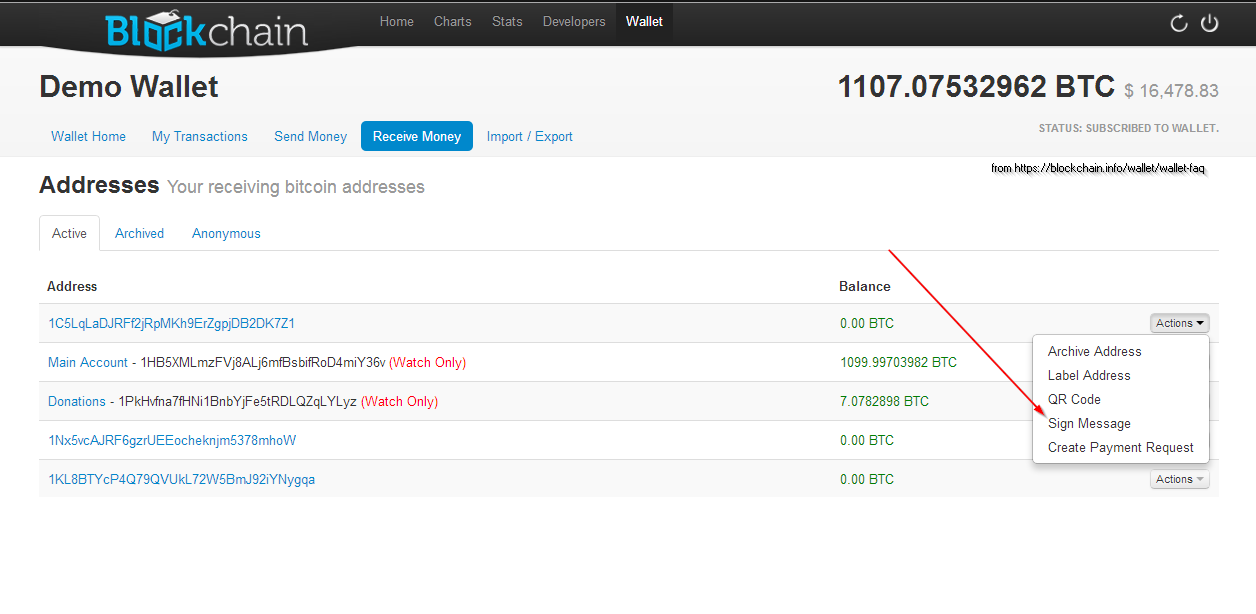
Task: Open the Stats page
Action: click(x=507, y=21)
